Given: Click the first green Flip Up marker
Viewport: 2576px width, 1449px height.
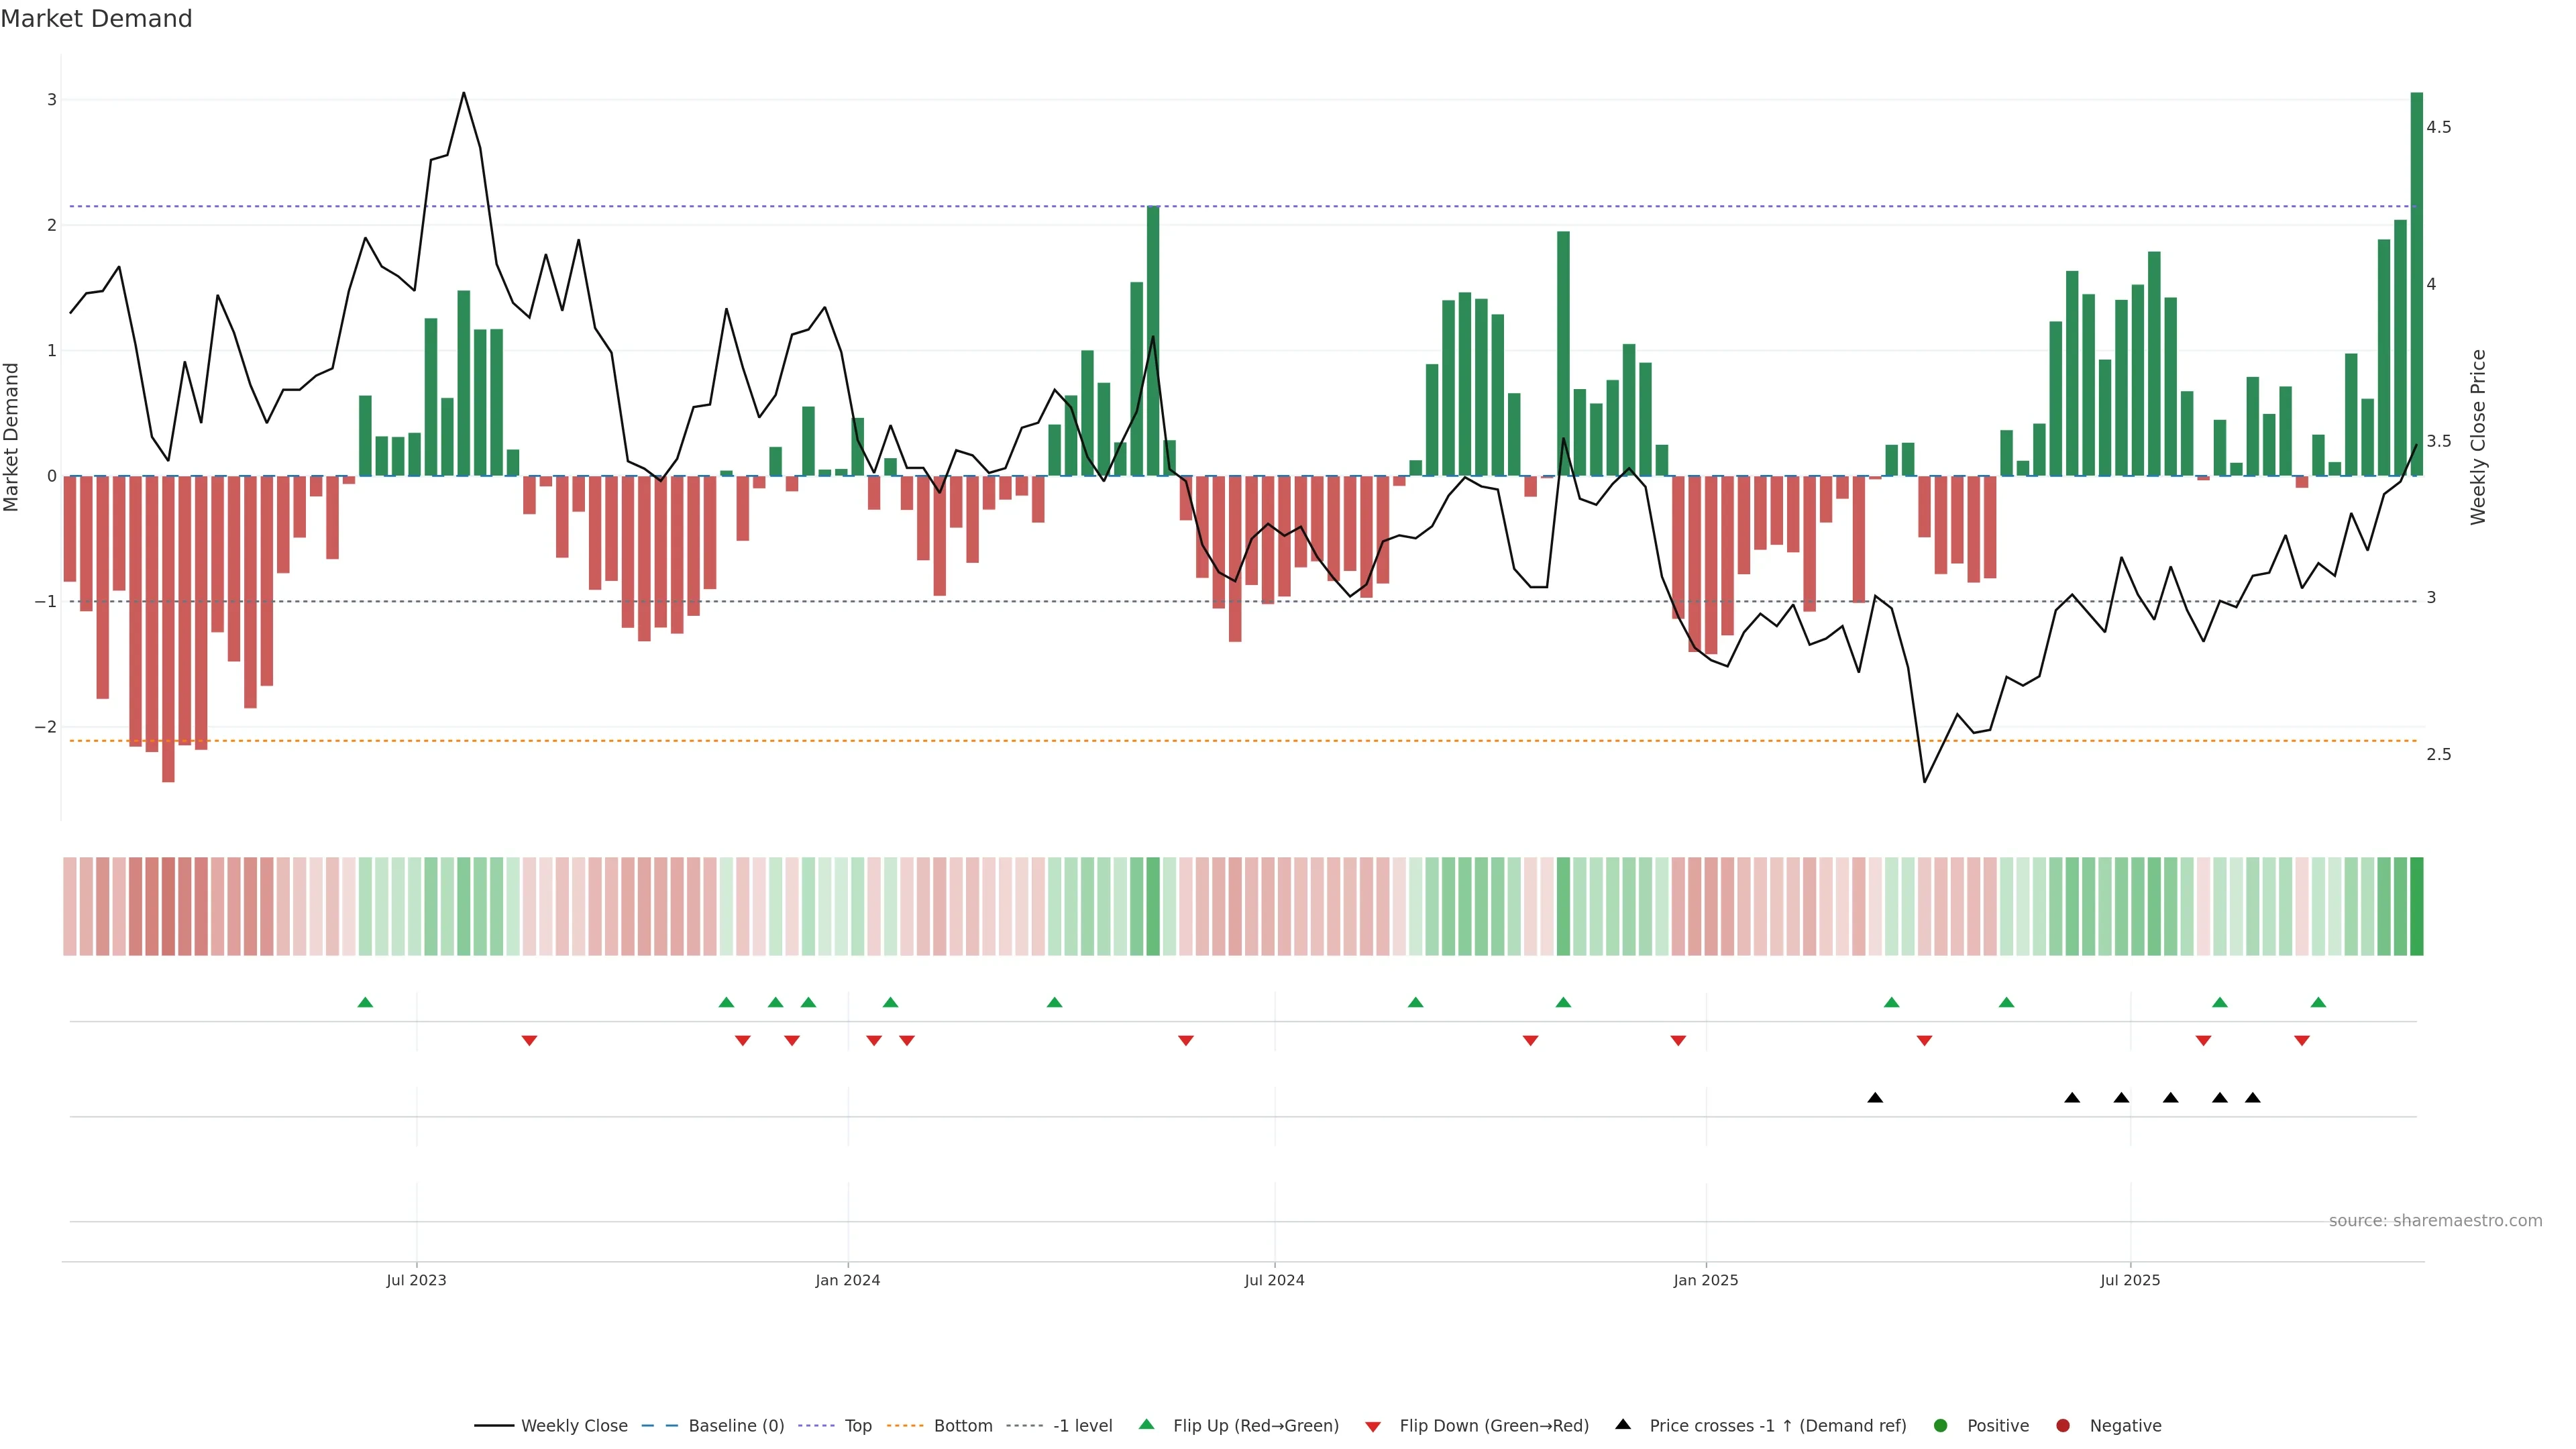Looking at the screenshot, I should (365, 1002).
